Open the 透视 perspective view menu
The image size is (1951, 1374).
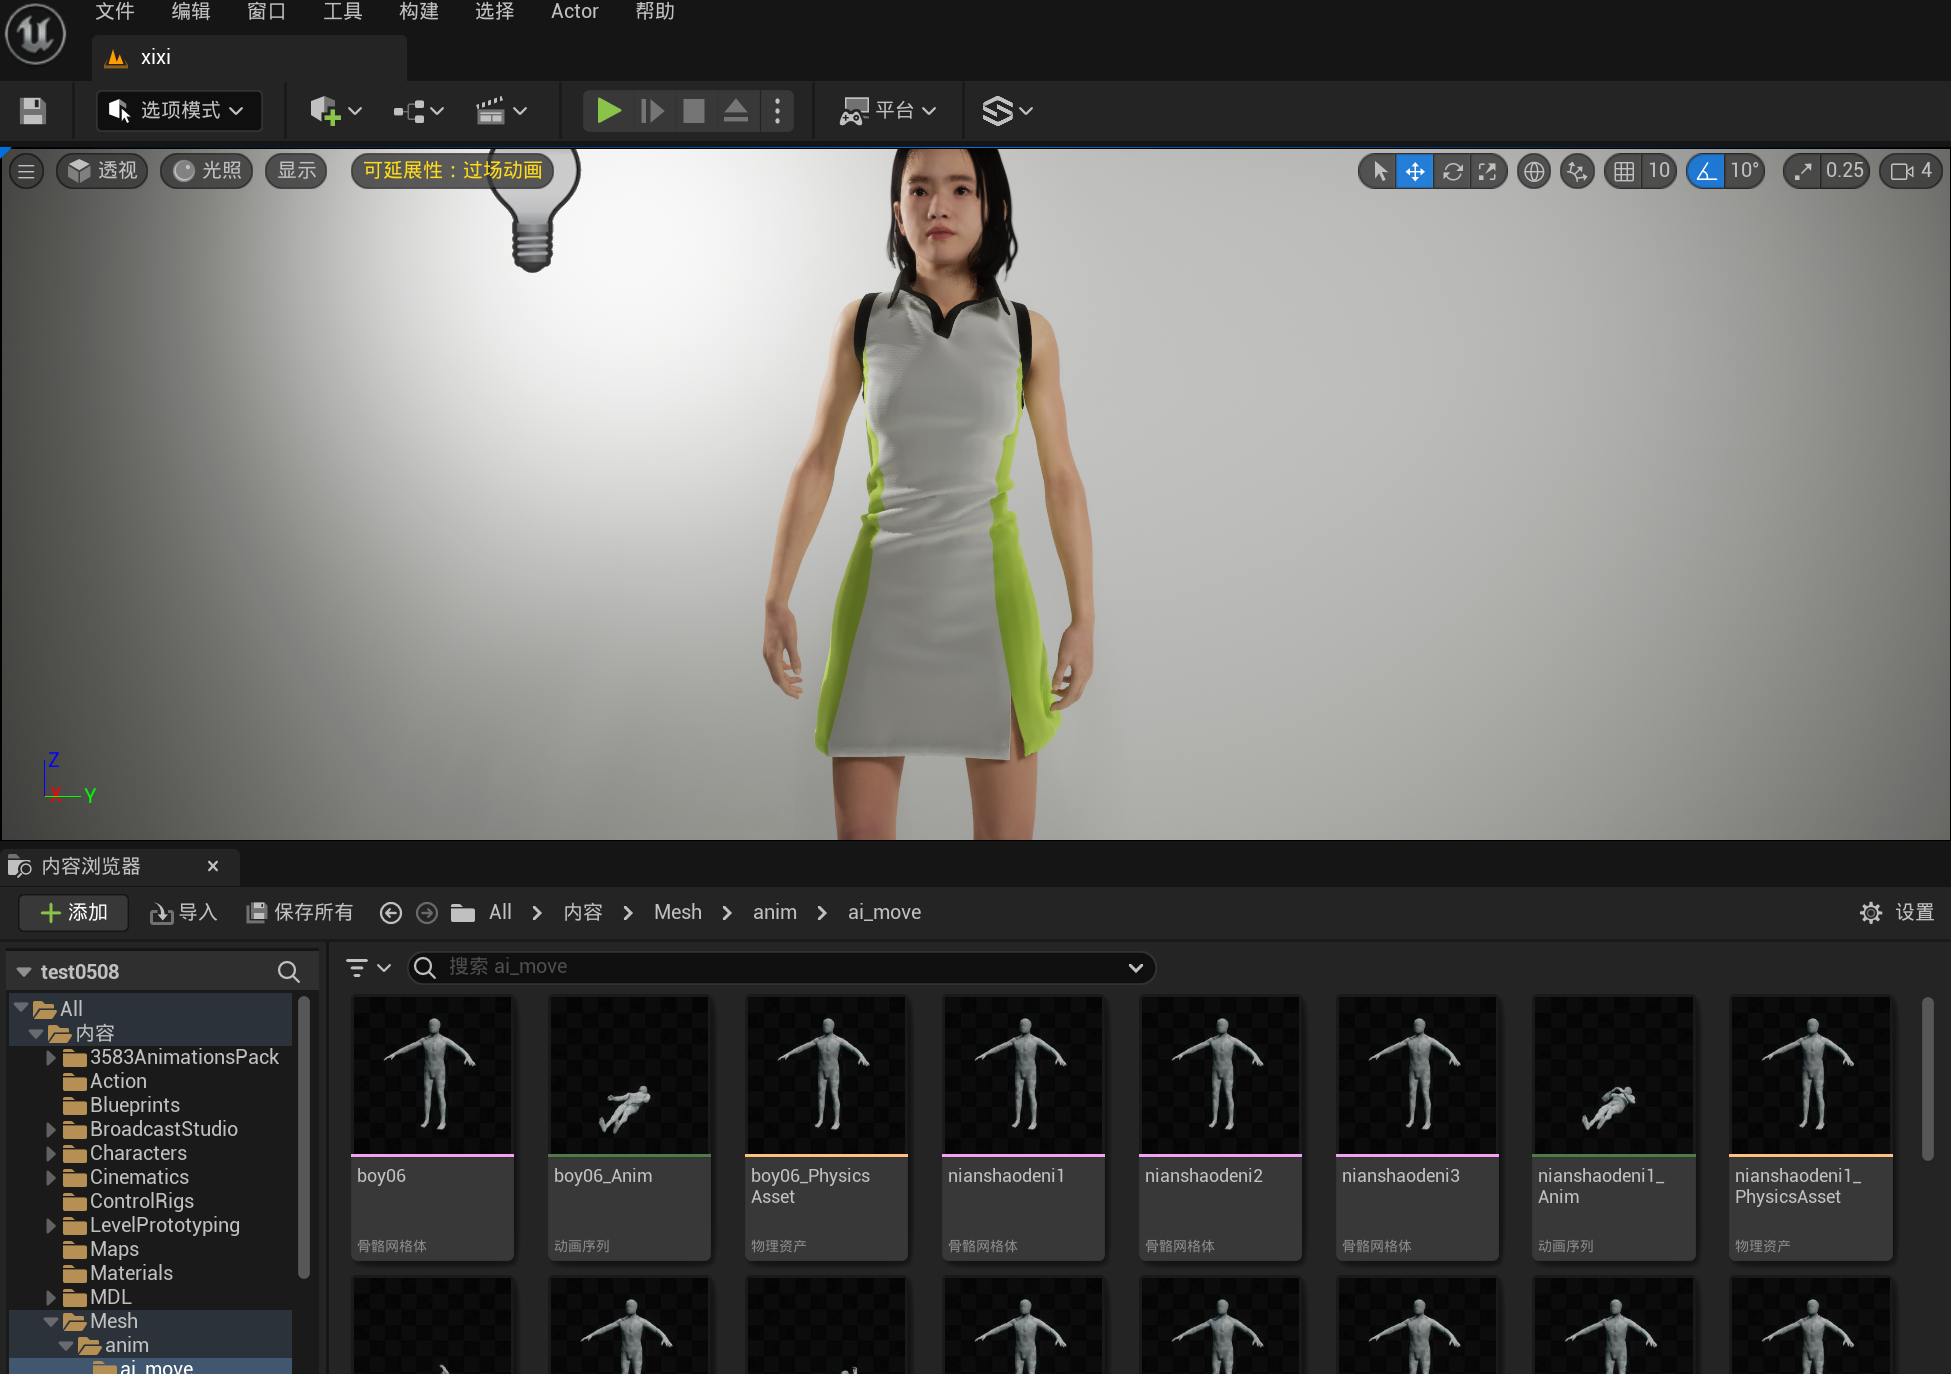click(x=103, y=171)
